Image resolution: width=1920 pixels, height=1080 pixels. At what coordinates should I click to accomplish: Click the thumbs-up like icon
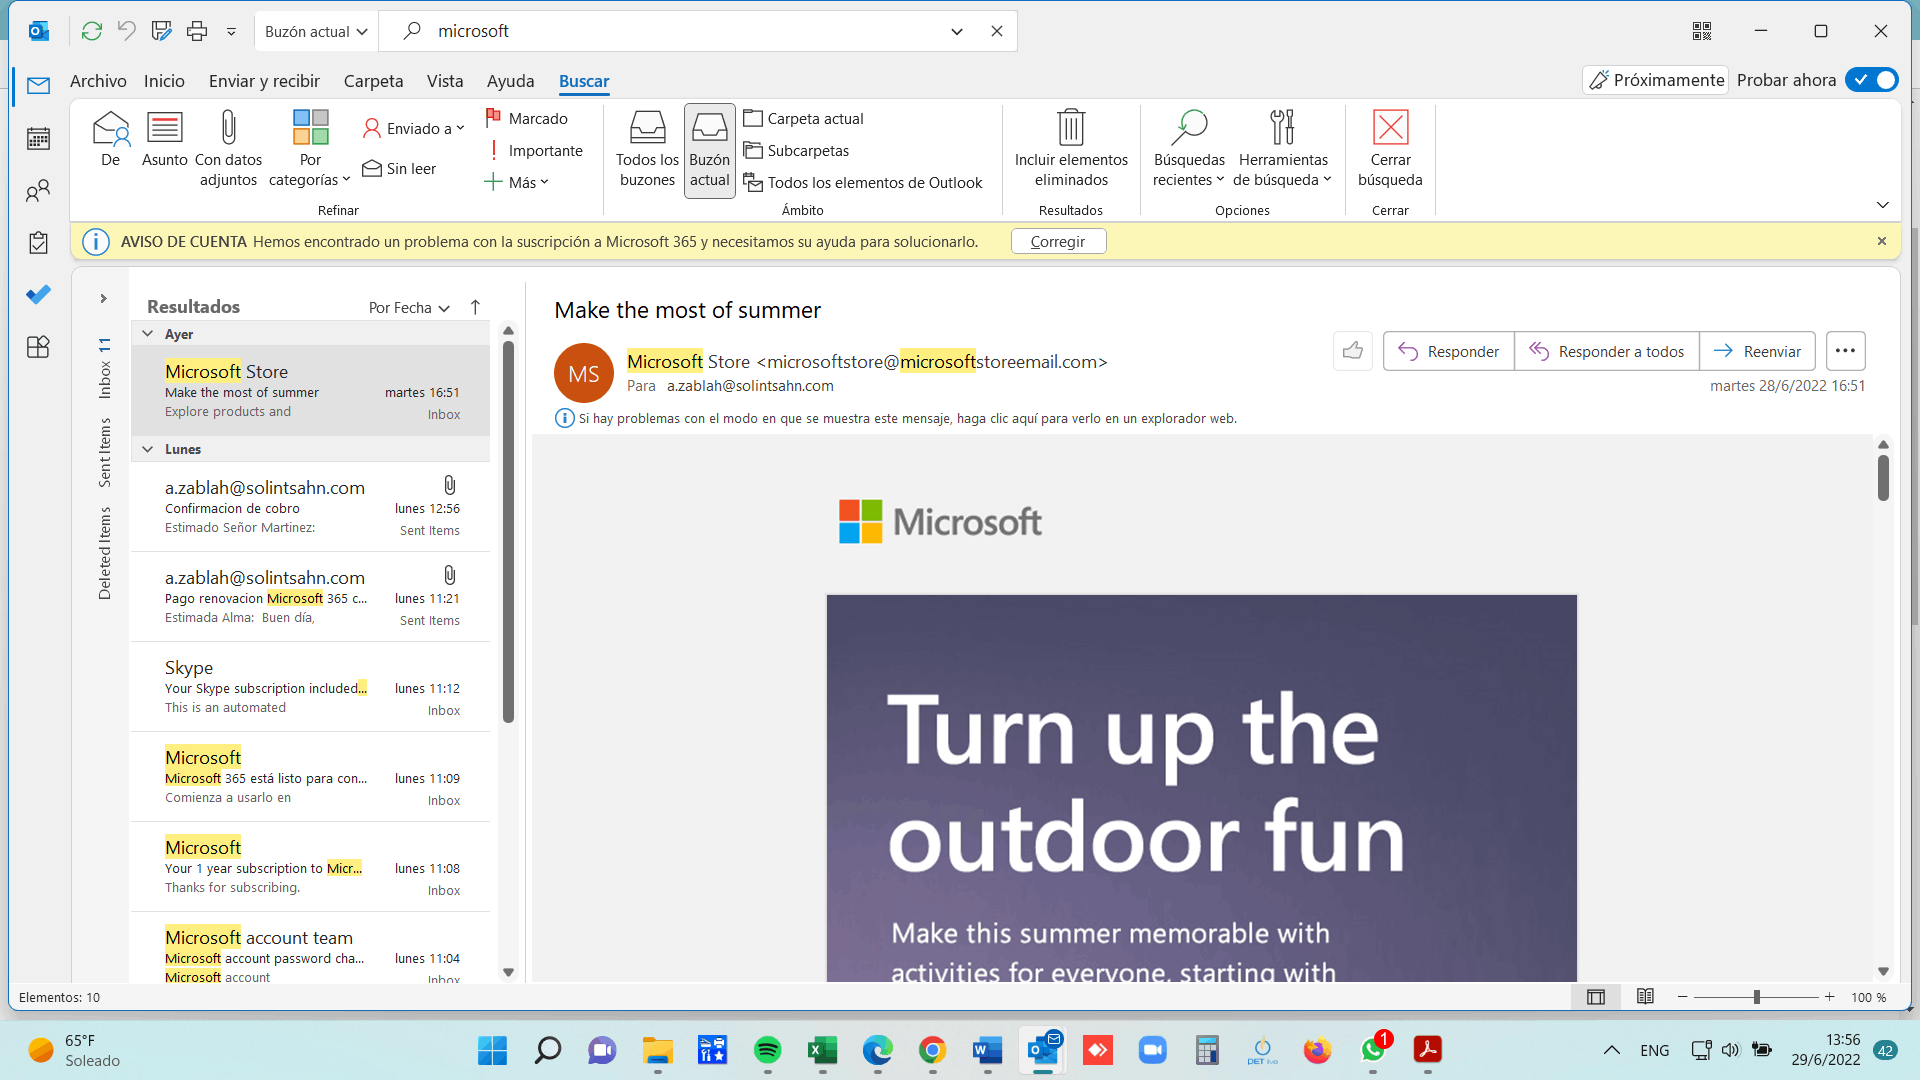pos(1353,351)
